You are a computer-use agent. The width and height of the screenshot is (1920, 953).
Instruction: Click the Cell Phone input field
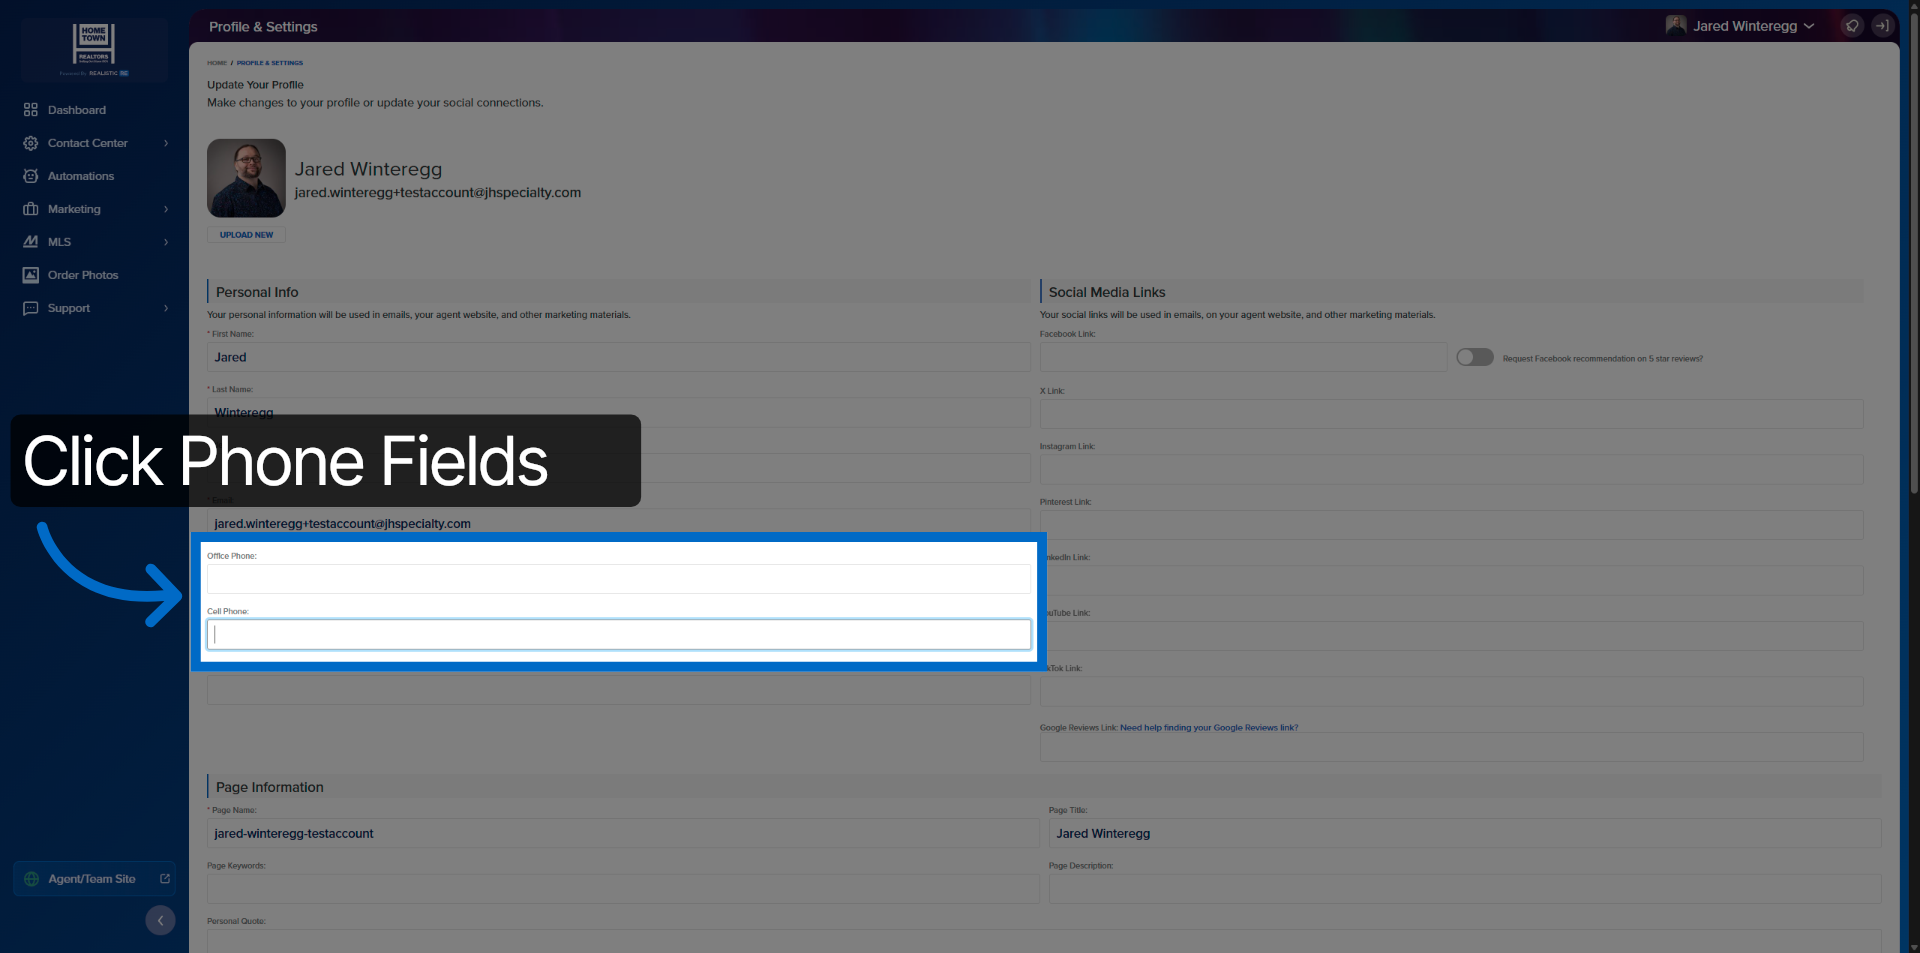pyautogui.click(x=619, y=635)
